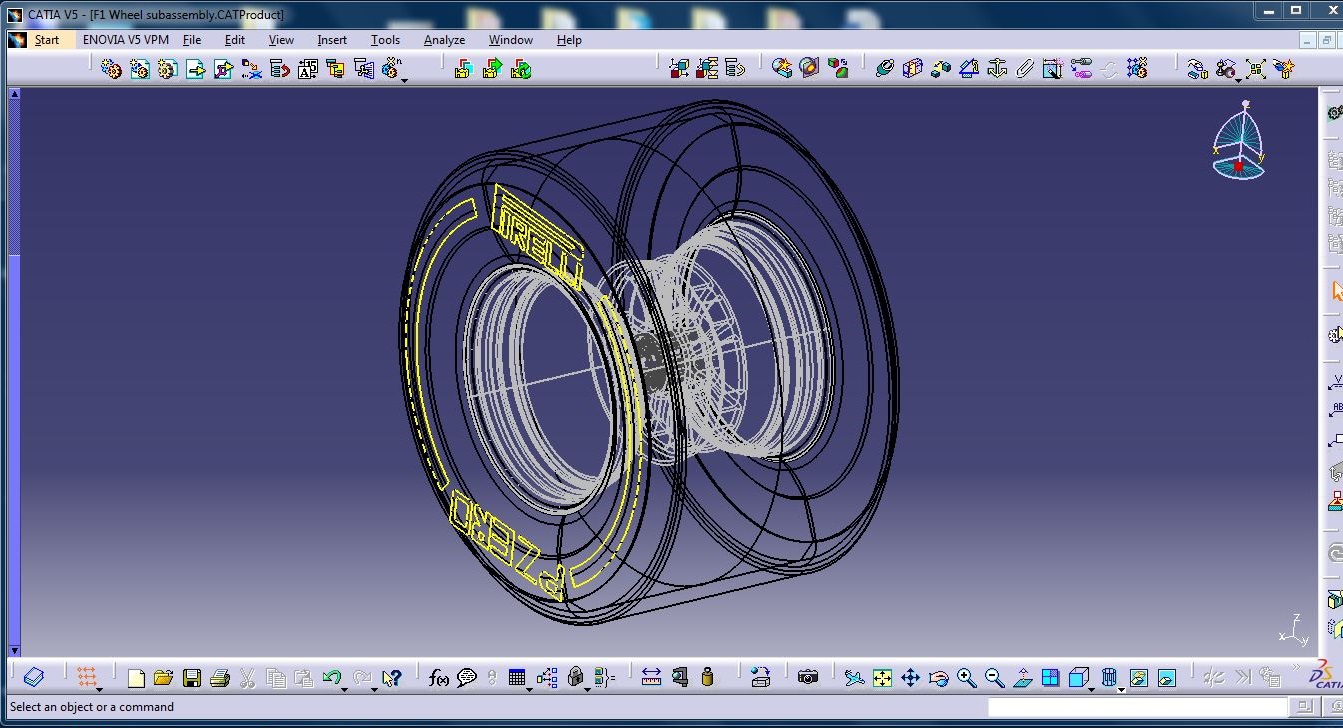Click the Zoom Out magnifier icon
This screenshot has height=728, width=1343.
[994, 678]
